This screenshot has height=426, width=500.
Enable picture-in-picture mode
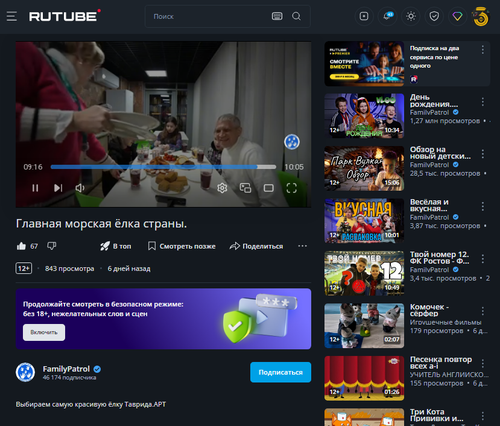pyautogui.click(x=245, y=188)
